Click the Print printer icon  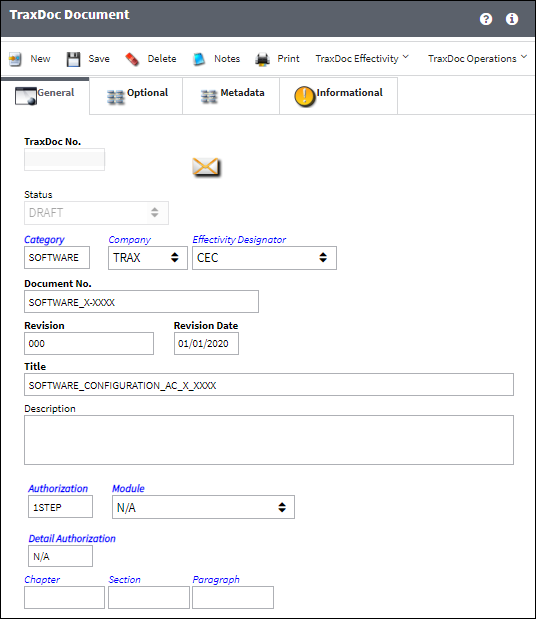click(262, 59)
